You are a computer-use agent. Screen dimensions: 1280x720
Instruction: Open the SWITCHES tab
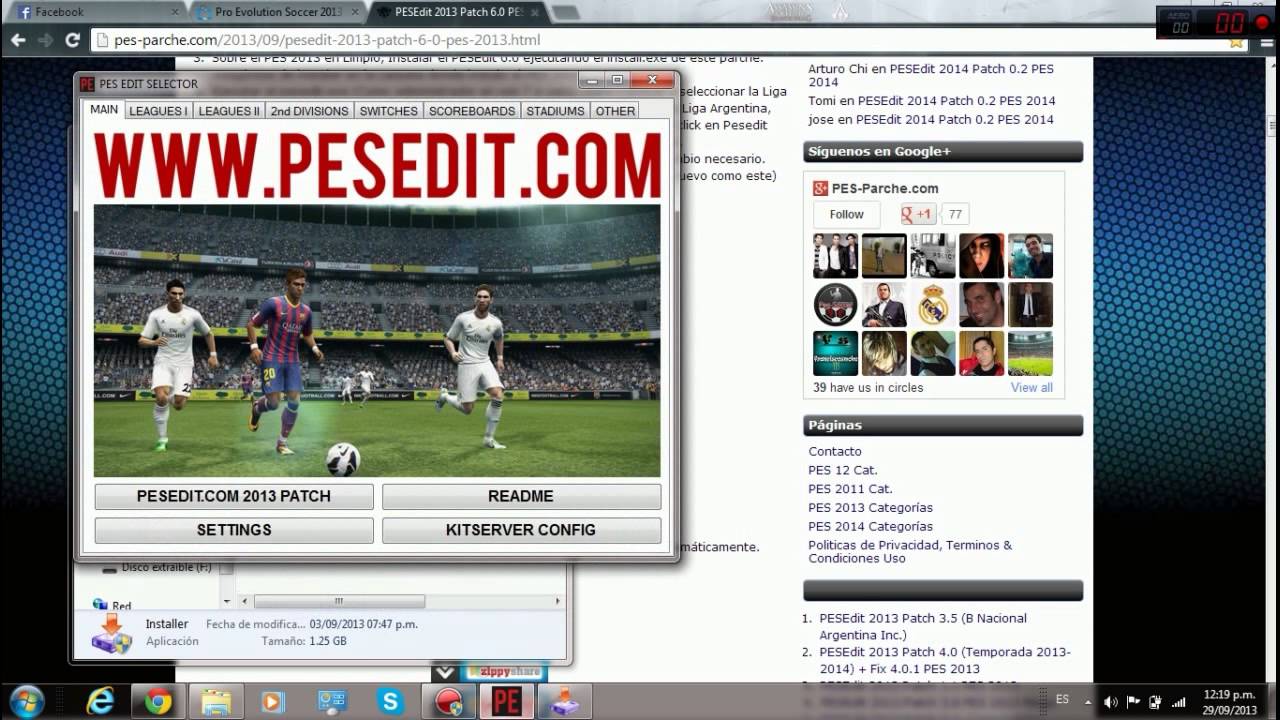pyautogui.click(x=388, y=111)
